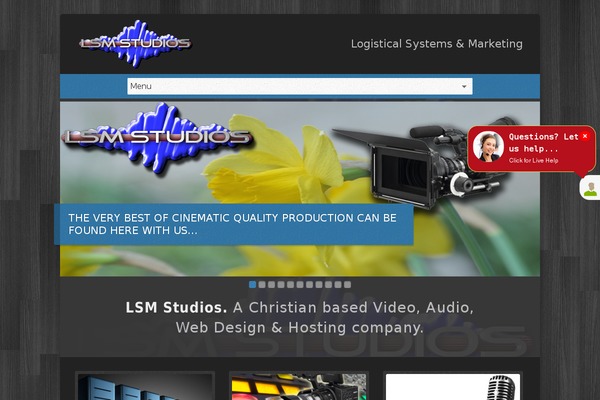Select the fifth slider pagination dot
The height and width of the screenshot is (400, 600).
coord(290,284)
